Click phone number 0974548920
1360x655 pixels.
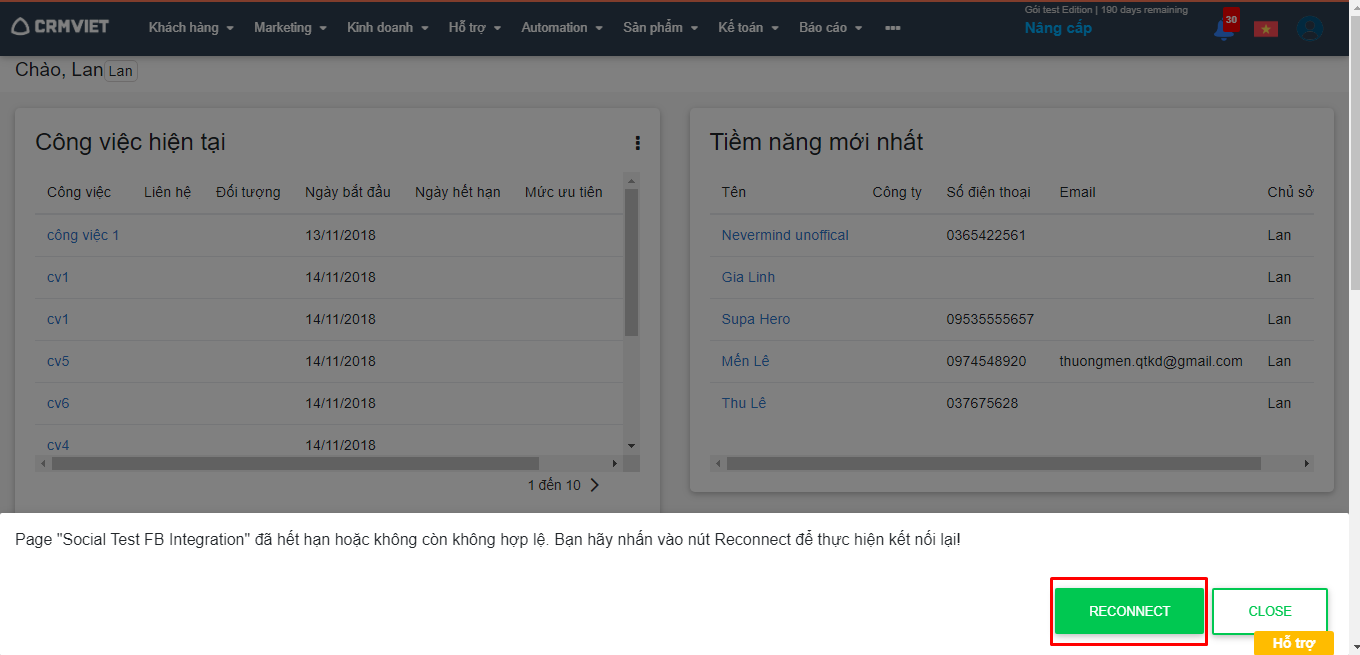tap(986, 361)
